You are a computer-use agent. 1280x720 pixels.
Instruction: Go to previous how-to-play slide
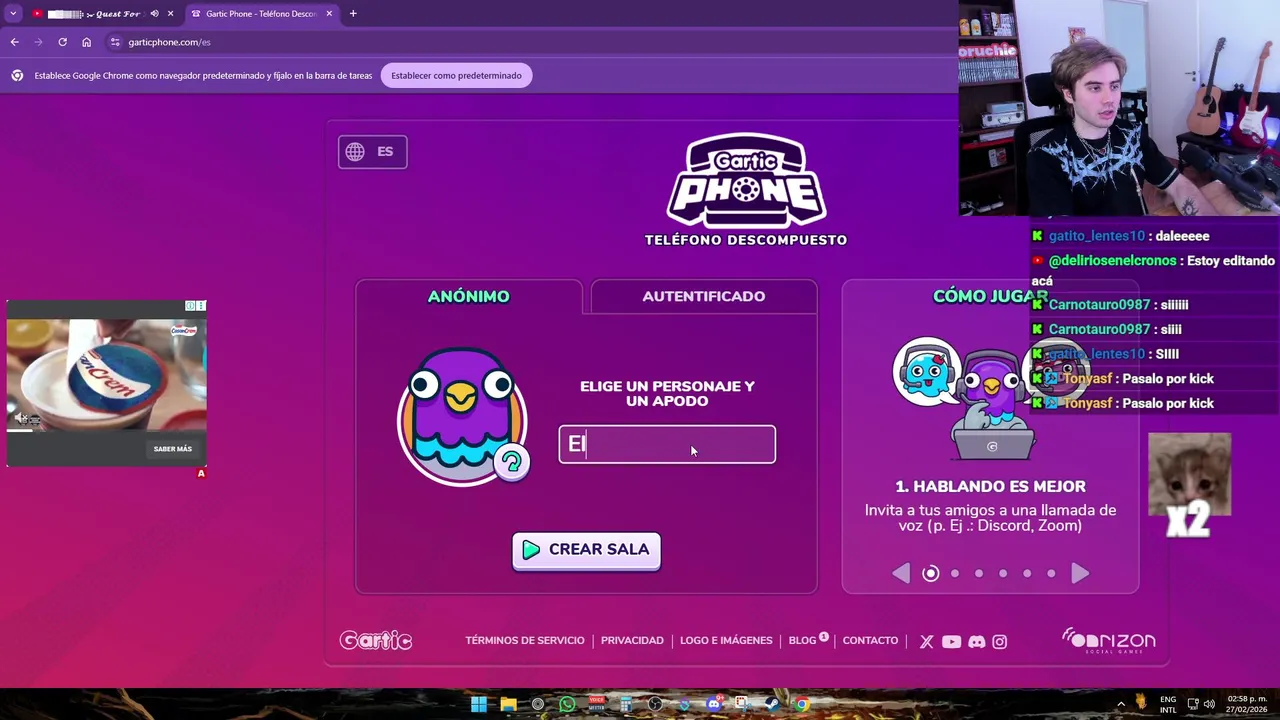901,573
